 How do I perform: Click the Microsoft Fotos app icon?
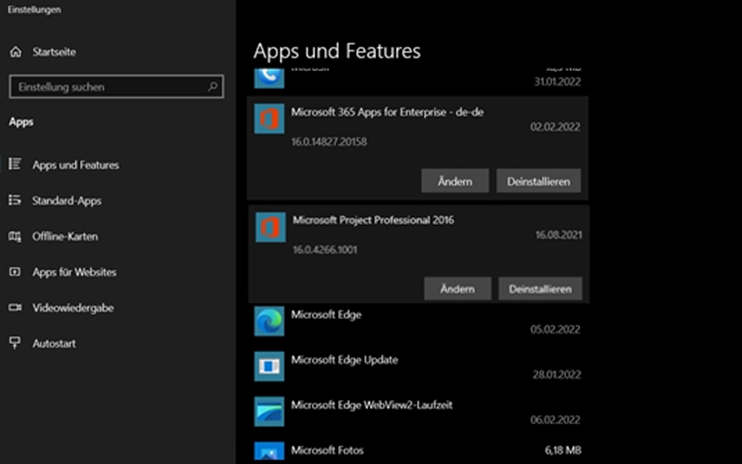269,453
